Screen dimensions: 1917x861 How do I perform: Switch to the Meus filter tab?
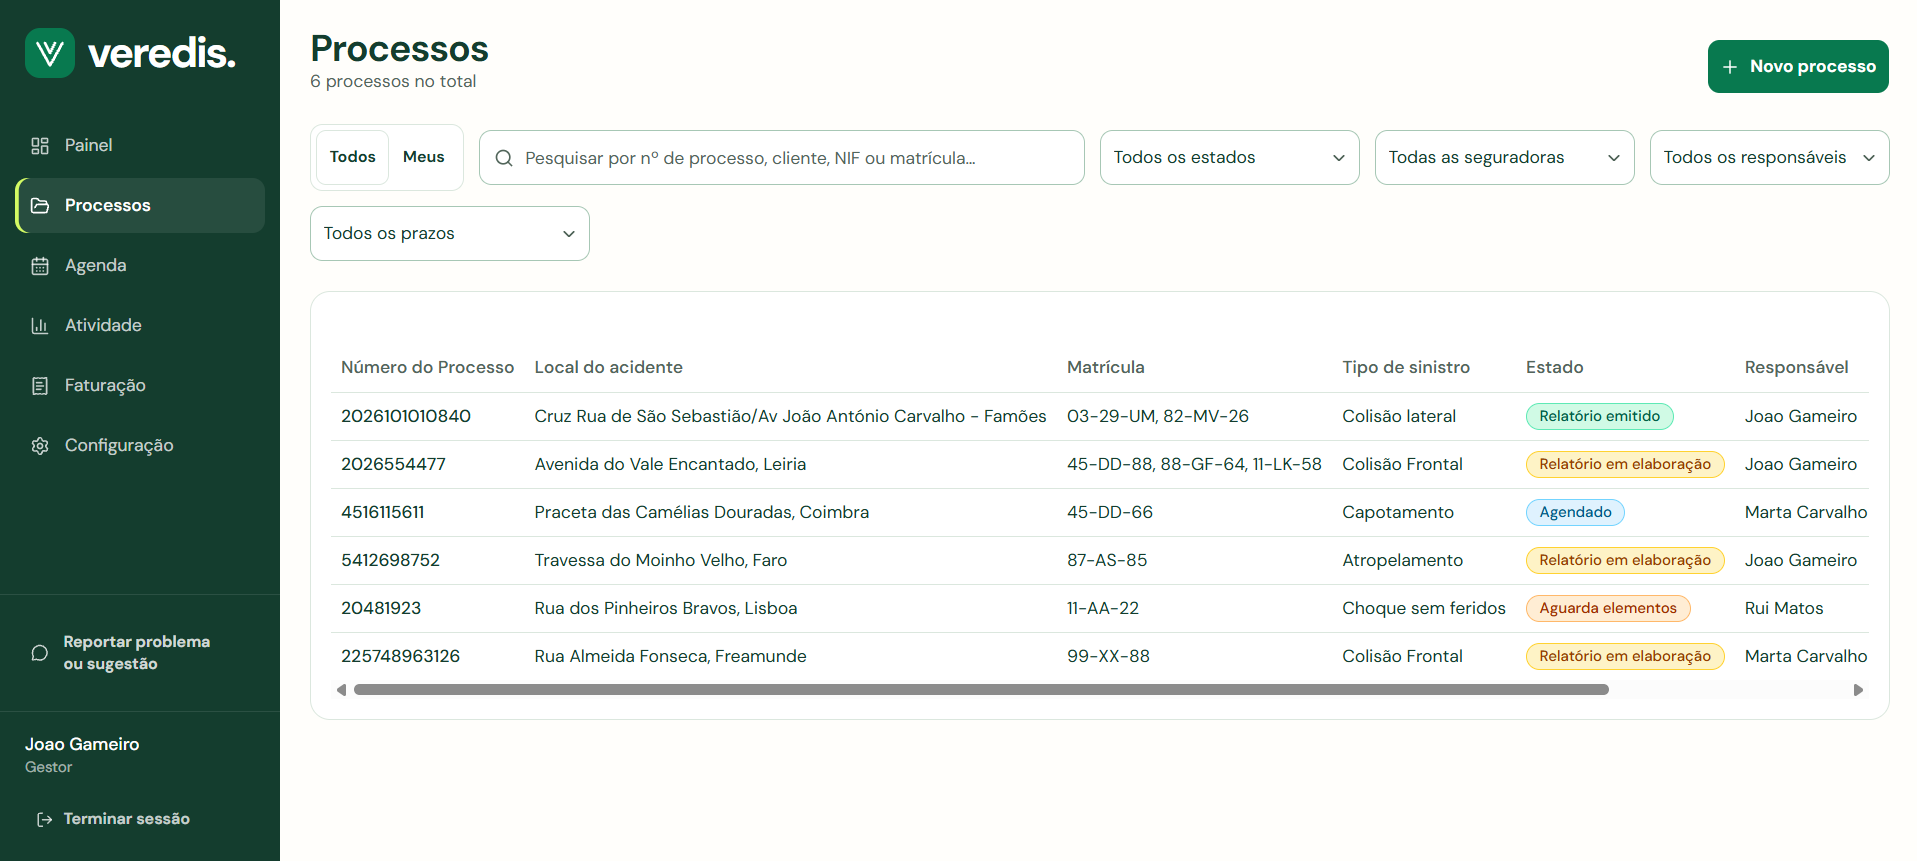[x=424, y=157]
